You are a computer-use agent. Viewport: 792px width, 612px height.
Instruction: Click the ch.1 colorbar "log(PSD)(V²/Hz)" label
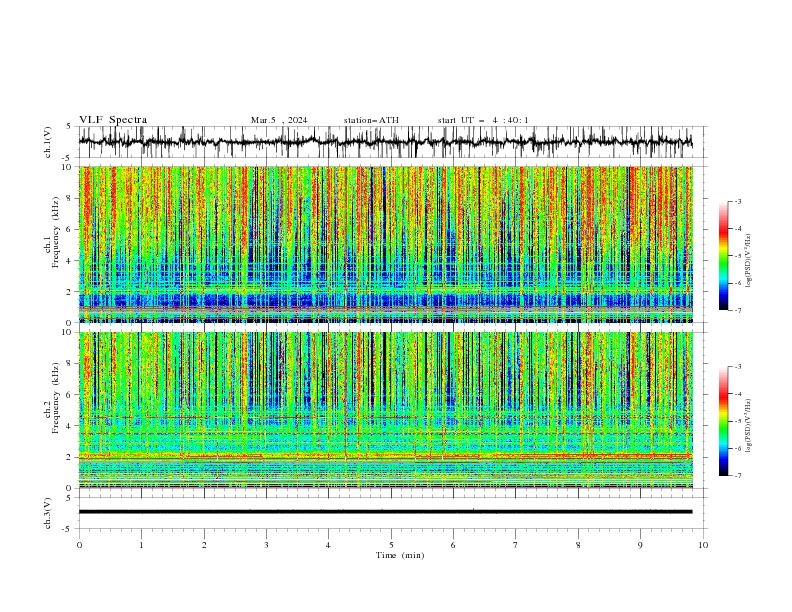(749, 261)
